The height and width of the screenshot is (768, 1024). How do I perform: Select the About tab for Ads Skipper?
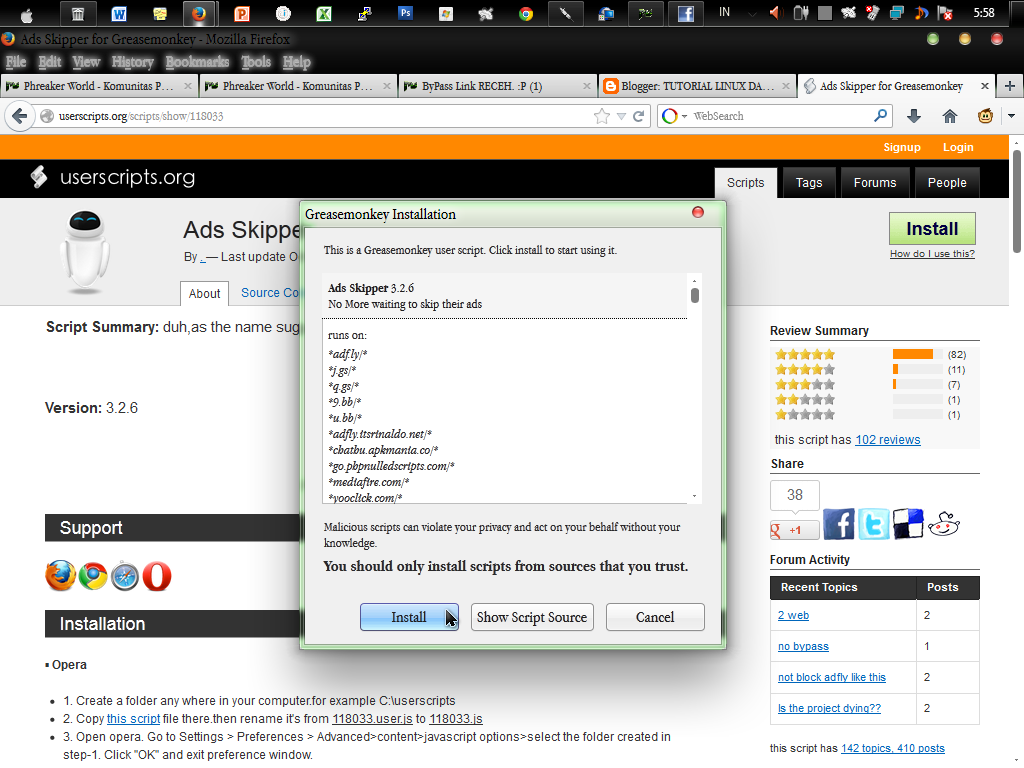[x=204, y=293]
